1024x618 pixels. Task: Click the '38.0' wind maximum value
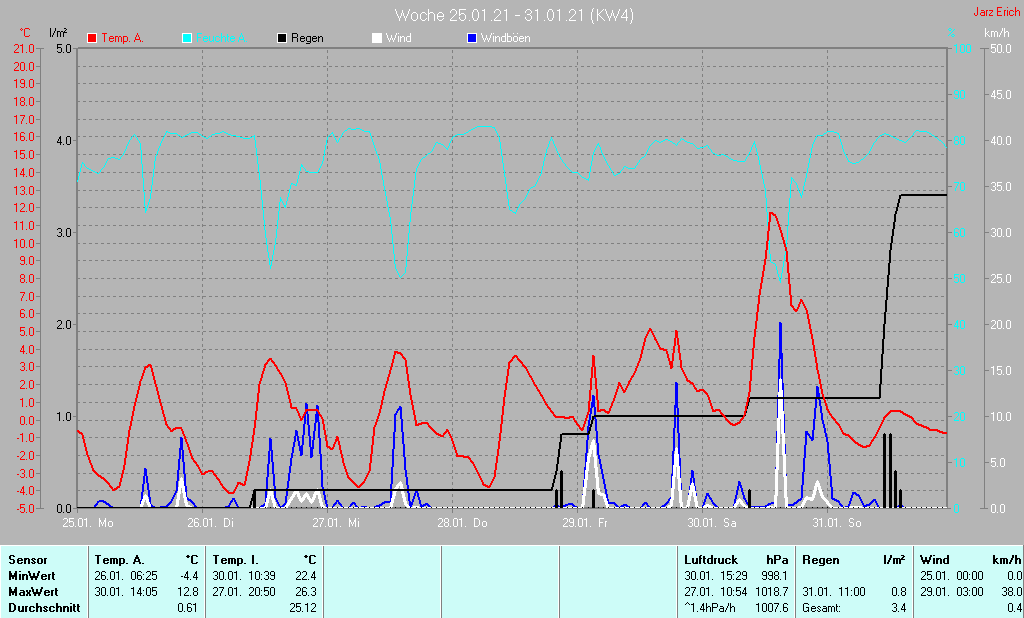click(x=1012, y=592)
